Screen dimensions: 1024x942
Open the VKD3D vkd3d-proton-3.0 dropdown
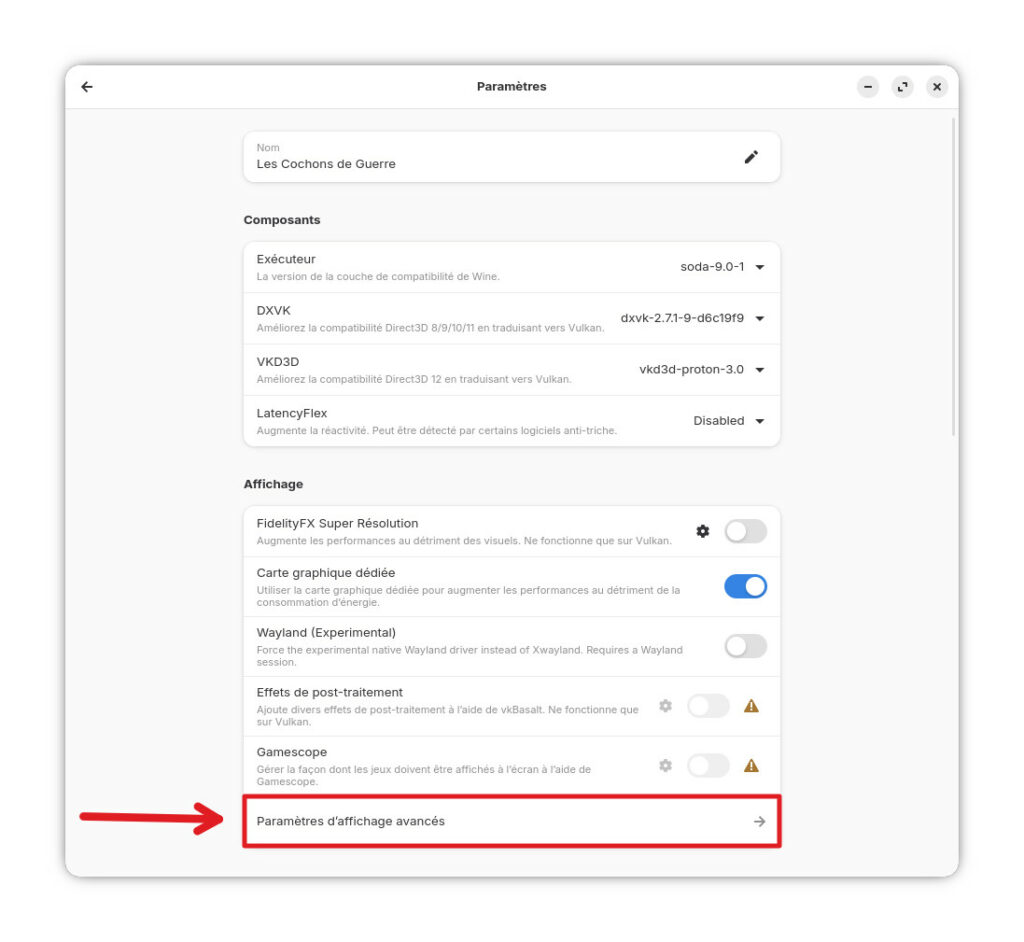coord(702,370)
